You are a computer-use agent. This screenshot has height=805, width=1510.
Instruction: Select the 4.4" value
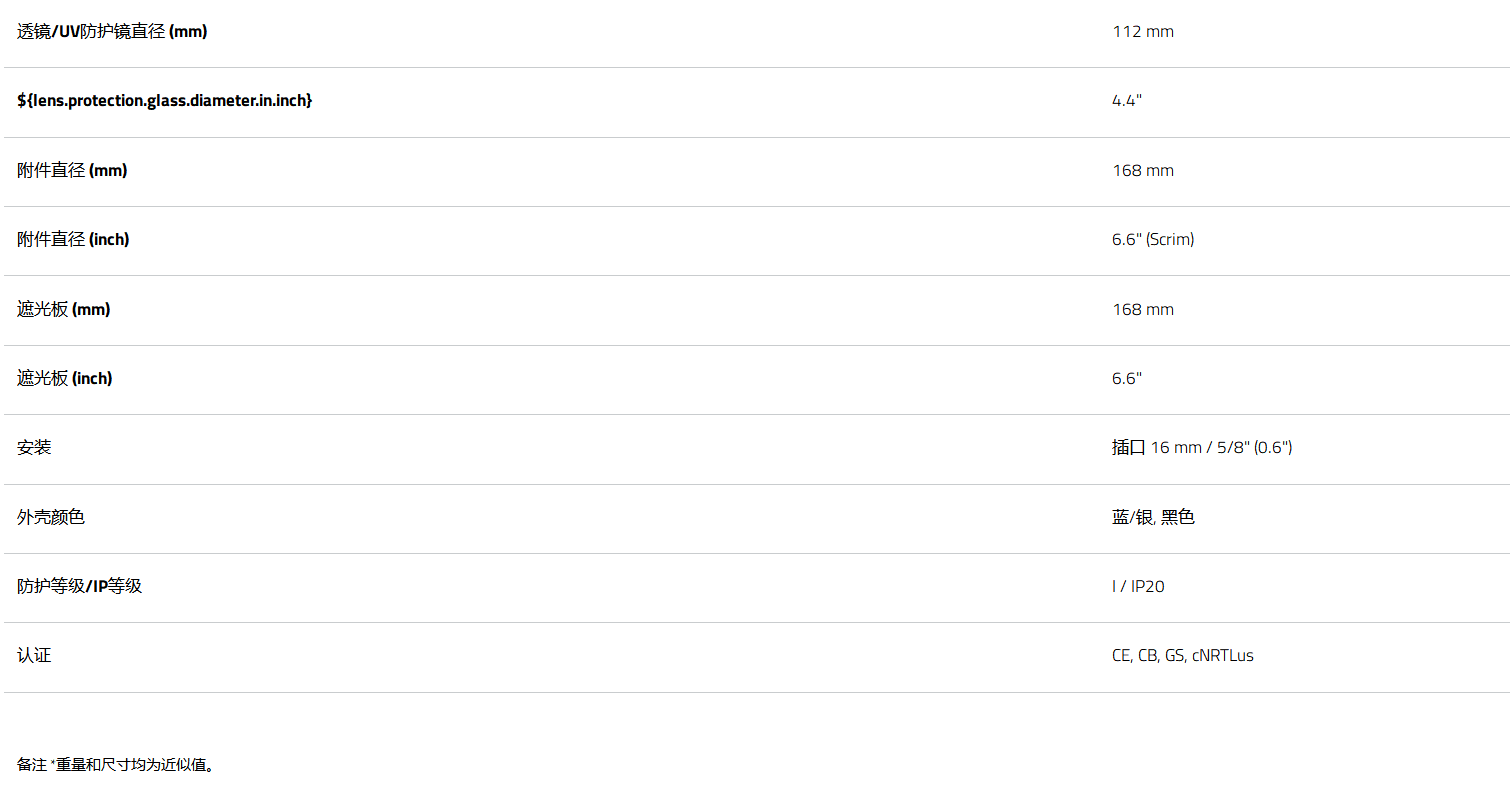click(x=1126, y=101)
